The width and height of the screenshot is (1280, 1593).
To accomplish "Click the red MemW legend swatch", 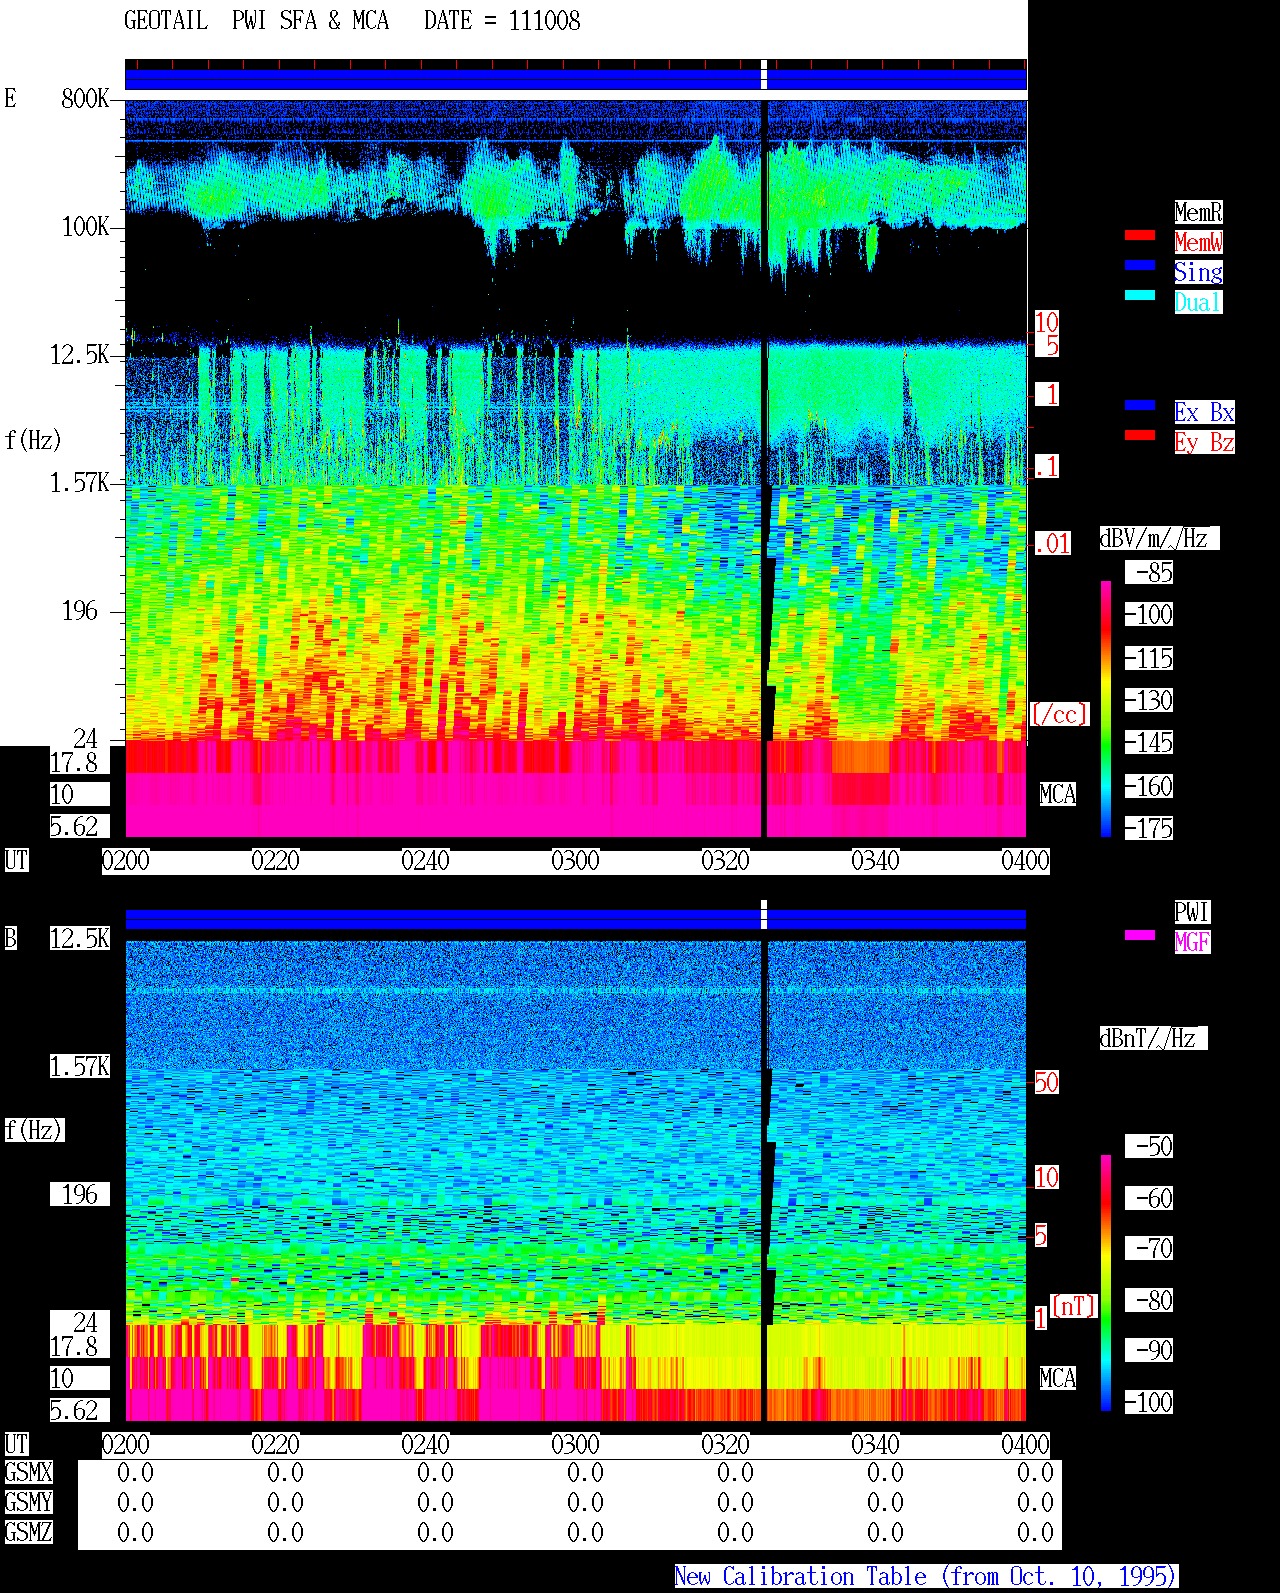I will pos(1139,235).
